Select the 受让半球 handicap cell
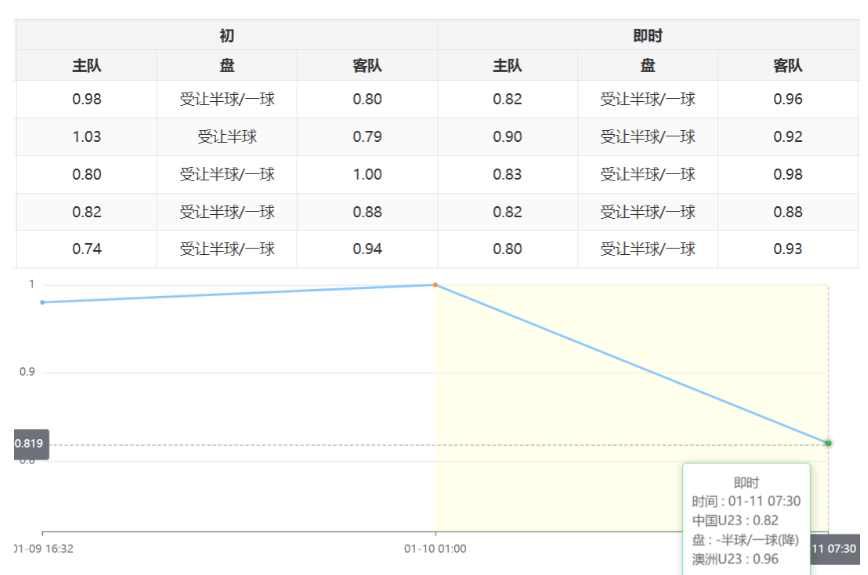Viewport: 868px width, 575px height. pyautogui.click(x=227, y=137)
